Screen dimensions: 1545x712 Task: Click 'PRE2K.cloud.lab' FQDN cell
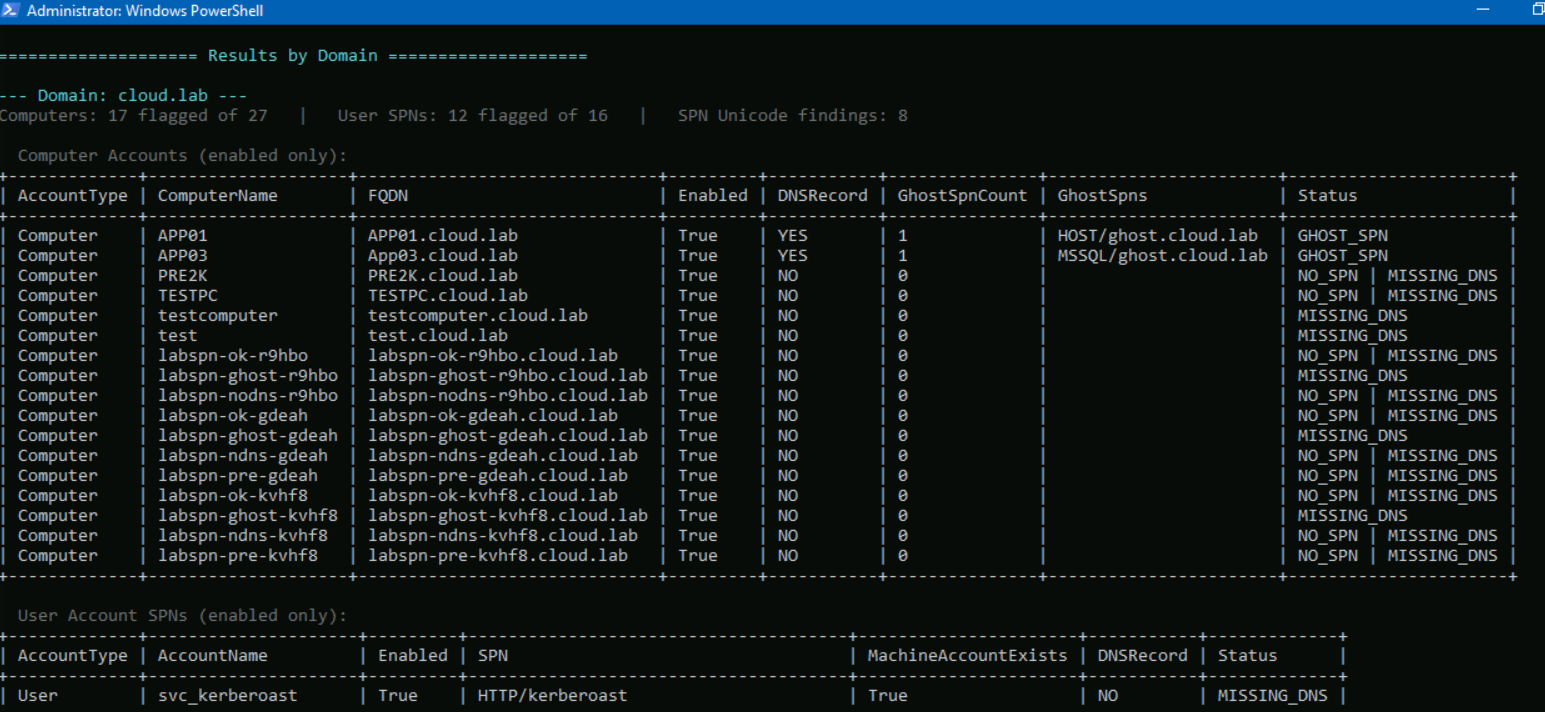pos(442,276)
